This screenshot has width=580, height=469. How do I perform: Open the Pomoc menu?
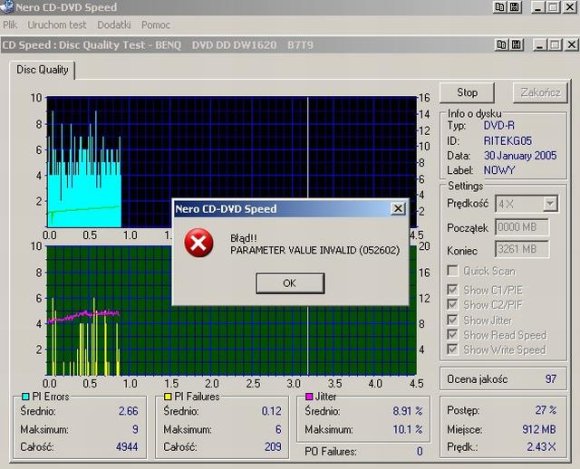click(x=156, y=25)
